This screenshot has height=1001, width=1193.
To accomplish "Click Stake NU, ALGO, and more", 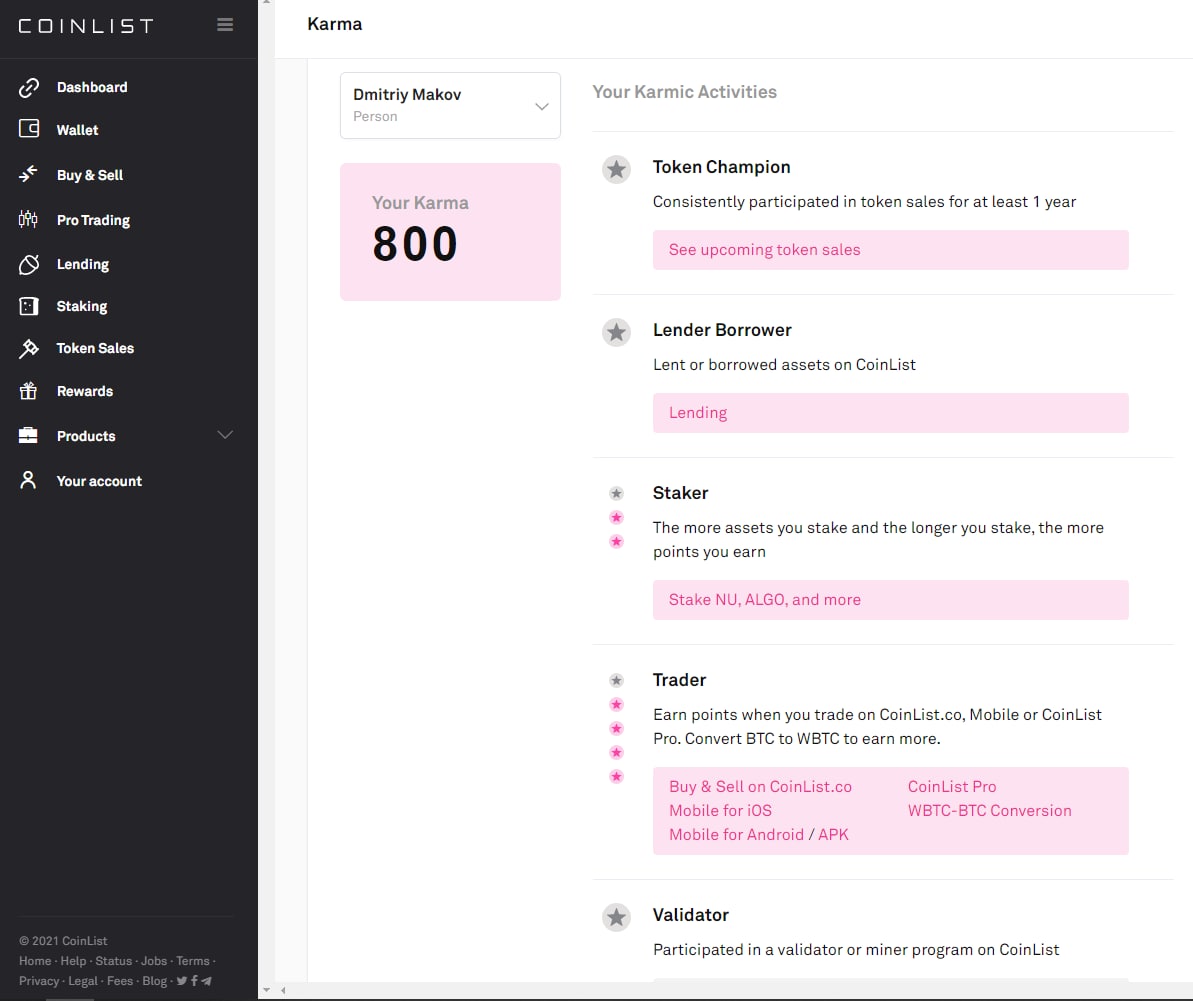I will 765,599.
